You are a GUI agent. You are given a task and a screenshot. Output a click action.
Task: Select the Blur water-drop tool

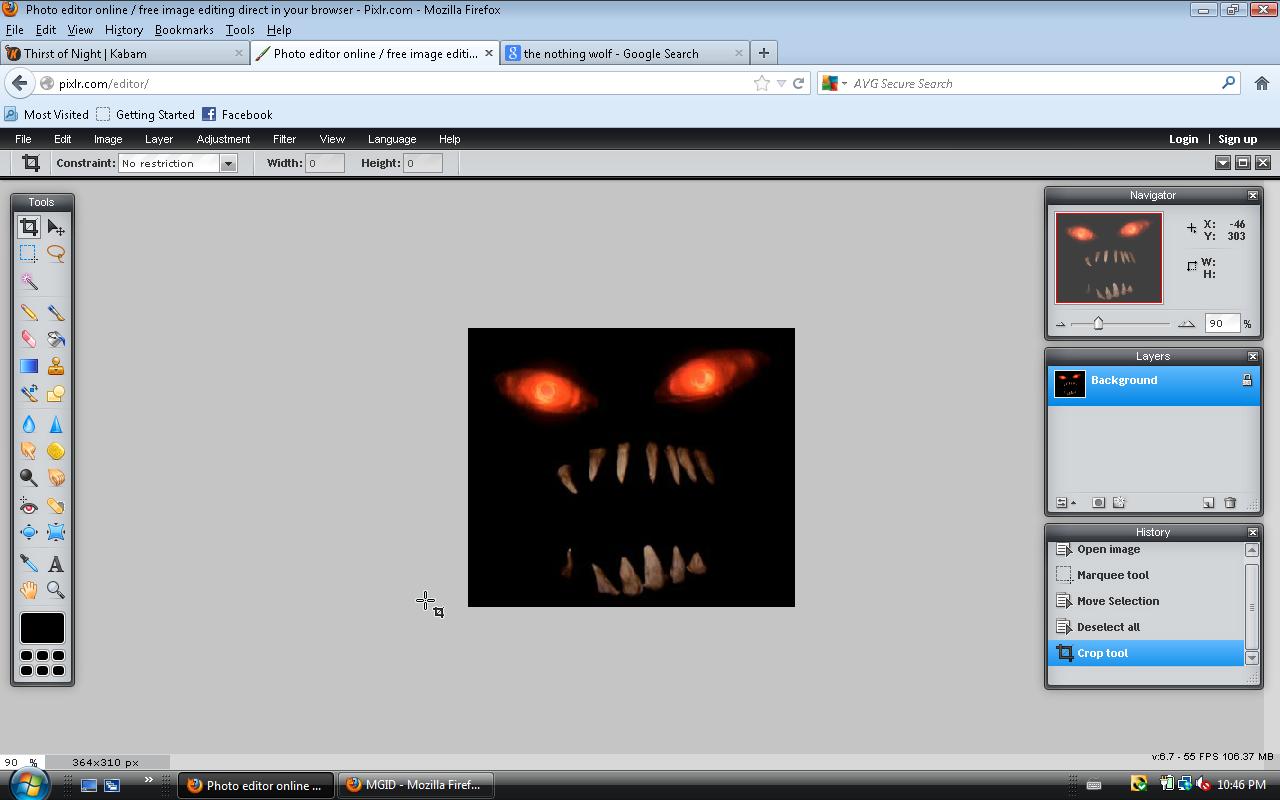[x=29, y=424]
